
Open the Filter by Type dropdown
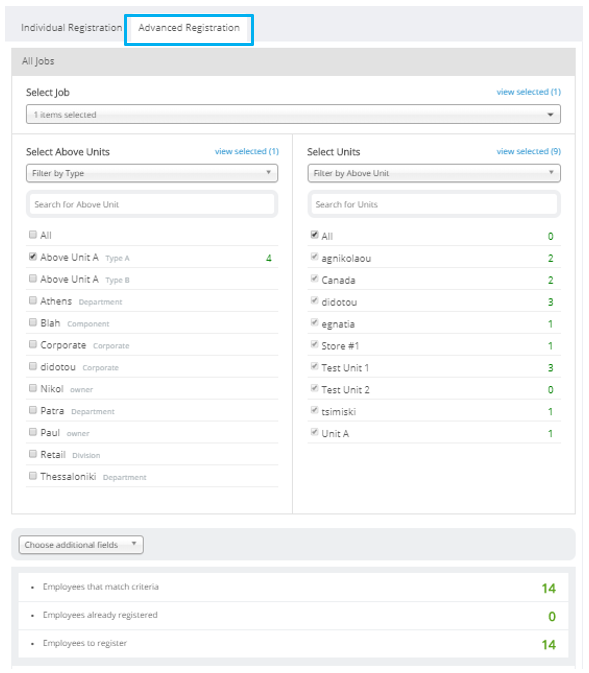152,173
